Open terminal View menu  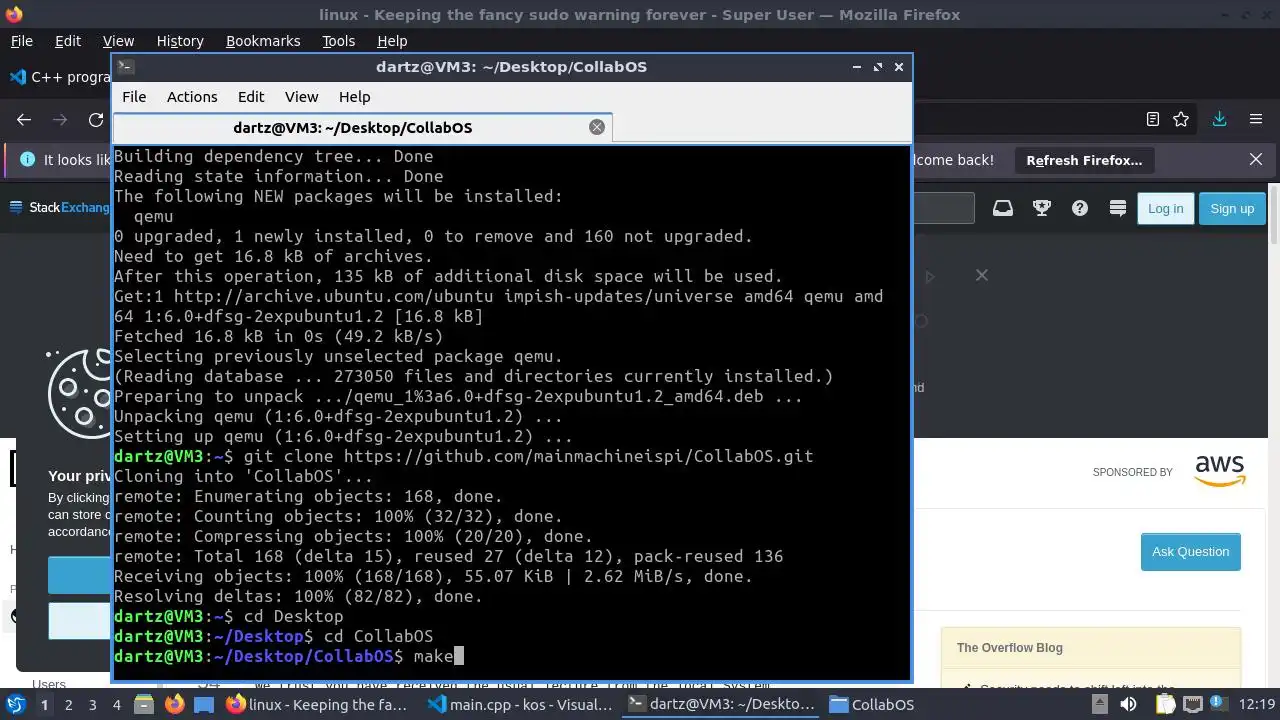click(x=301, y=97)
